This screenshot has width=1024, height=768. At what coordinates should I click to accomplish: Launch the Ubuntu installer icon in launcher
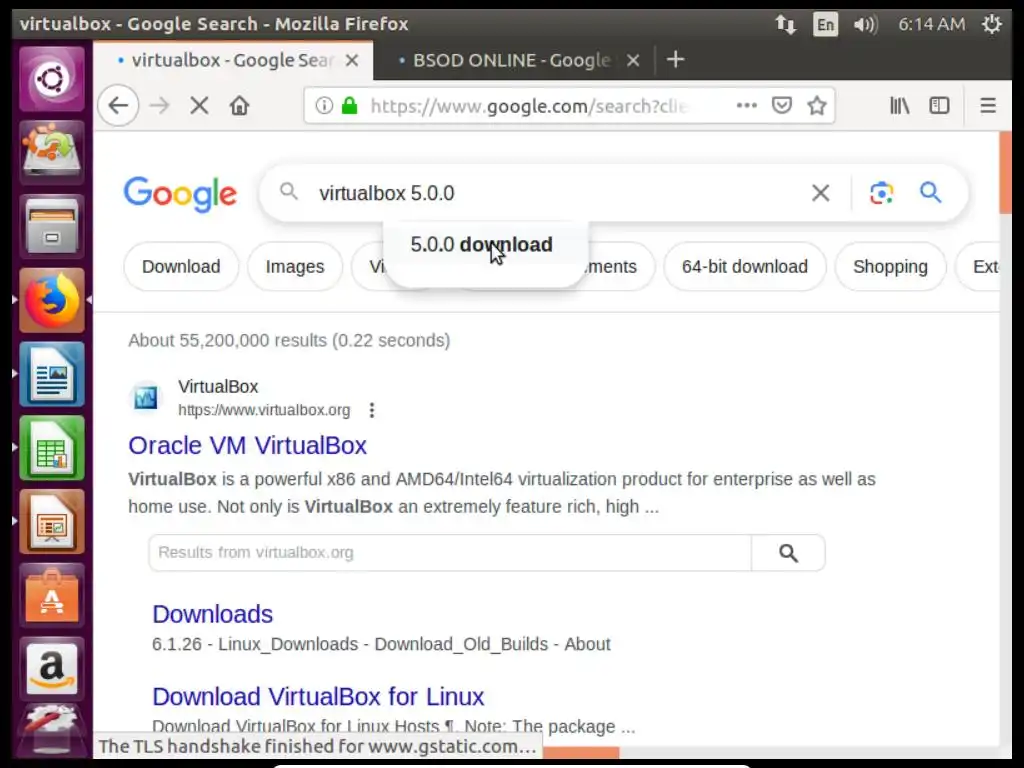tap(52, 152)
